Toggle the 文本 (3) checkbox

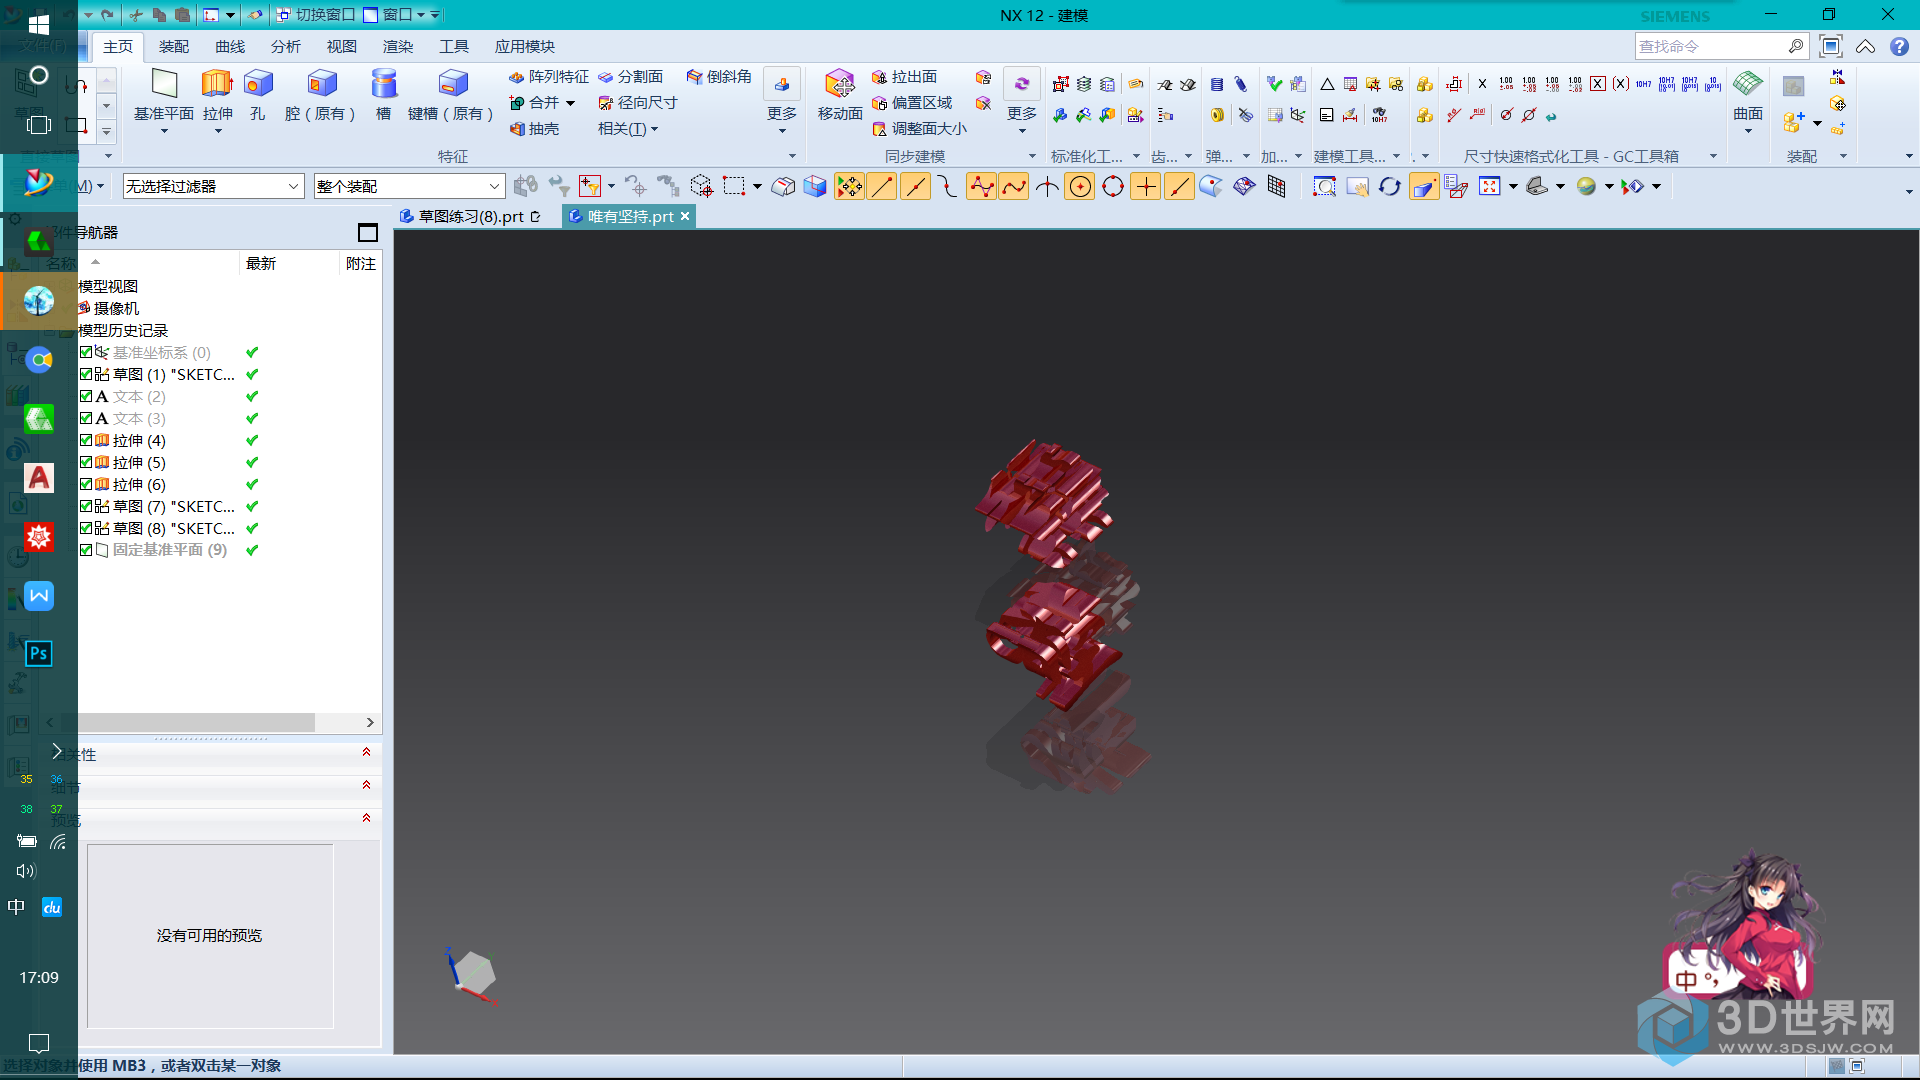coord(86,418)
